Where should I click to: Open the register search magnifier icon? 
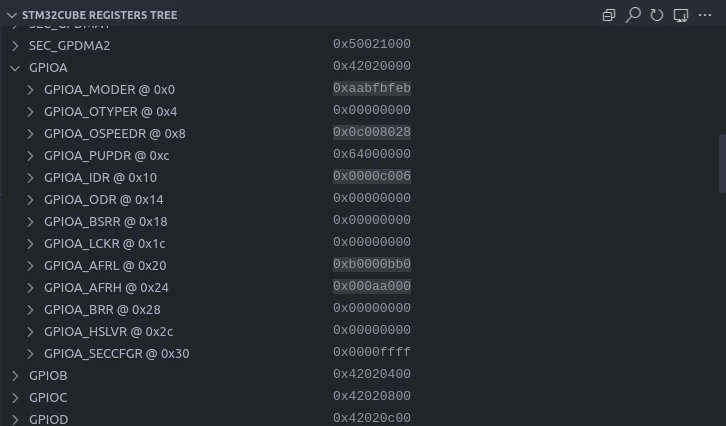[x=632, y=15]
